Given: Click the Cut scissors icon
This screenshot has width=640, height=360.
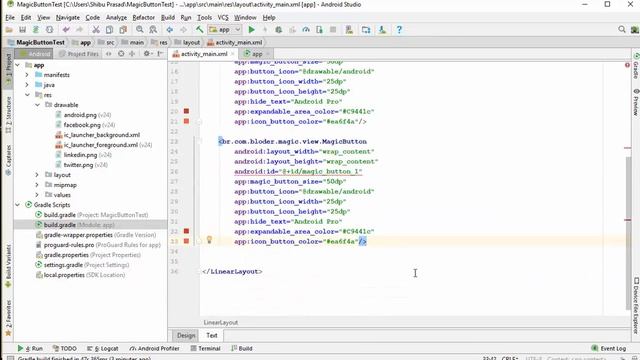Looking at the screenshot, I should pos(96,30).
